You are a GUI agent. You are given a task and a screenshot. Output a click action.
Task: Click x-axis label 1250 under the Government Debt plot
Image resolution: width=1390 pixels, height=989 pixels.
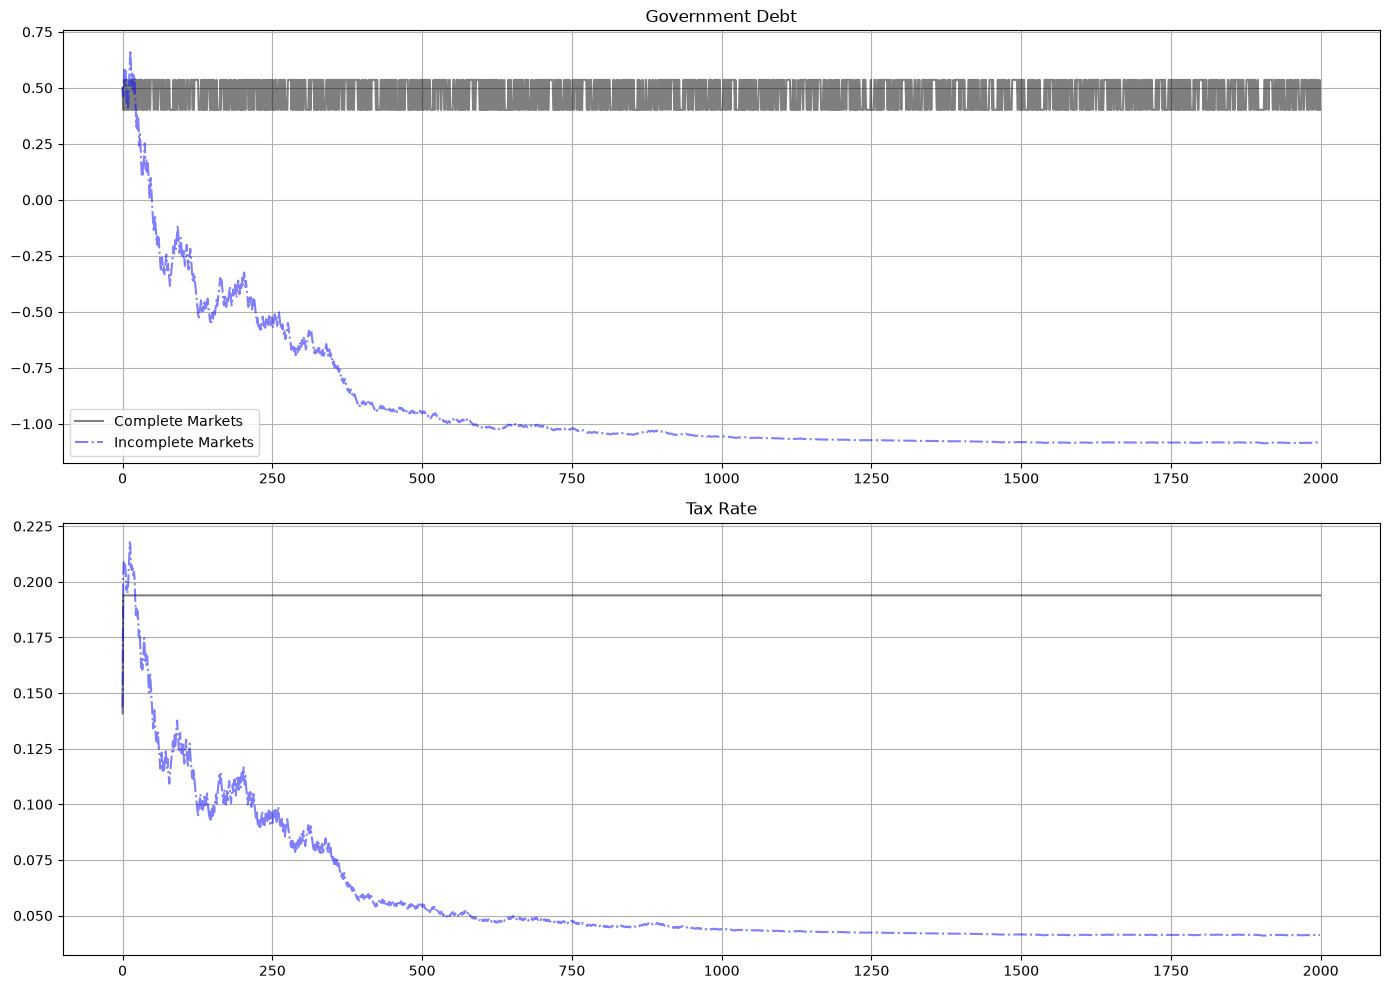pos(871,478)
